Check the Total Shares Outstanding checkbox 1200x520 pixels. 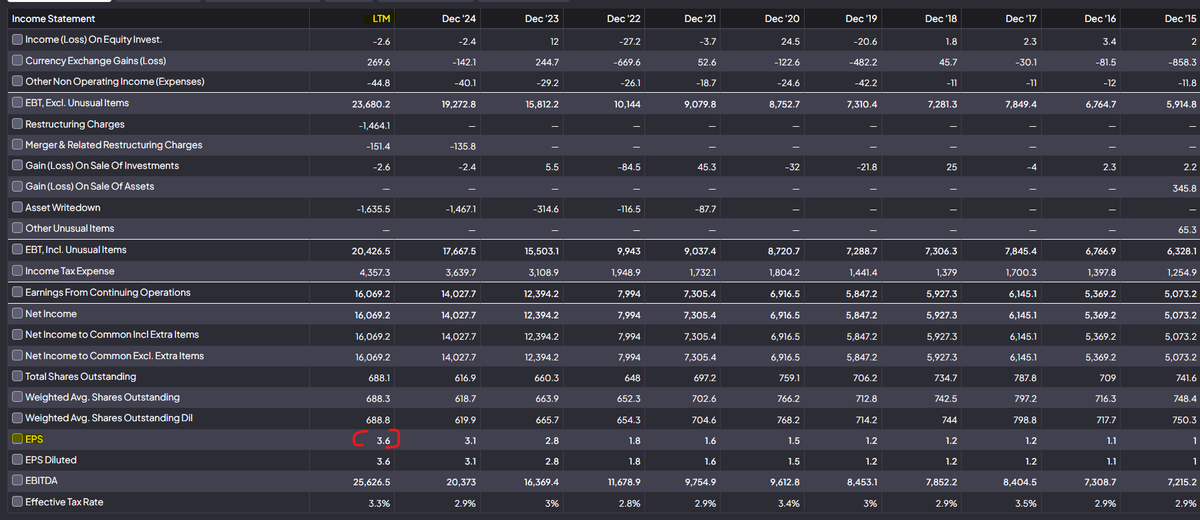pyautogui.click(x=17, y=377)
